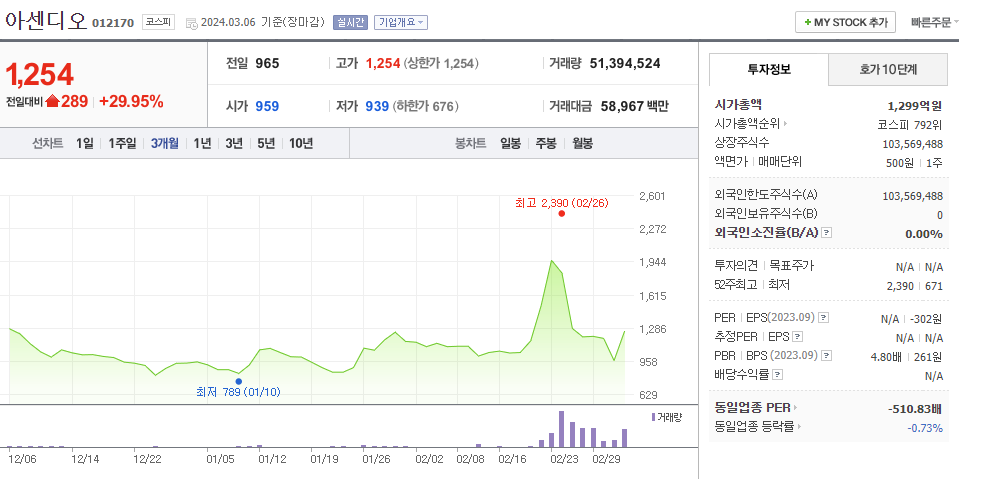The height and width of the screenshot is (479, 983).
Task: Select the 3년 line chart period
Action: click(234, 143)
